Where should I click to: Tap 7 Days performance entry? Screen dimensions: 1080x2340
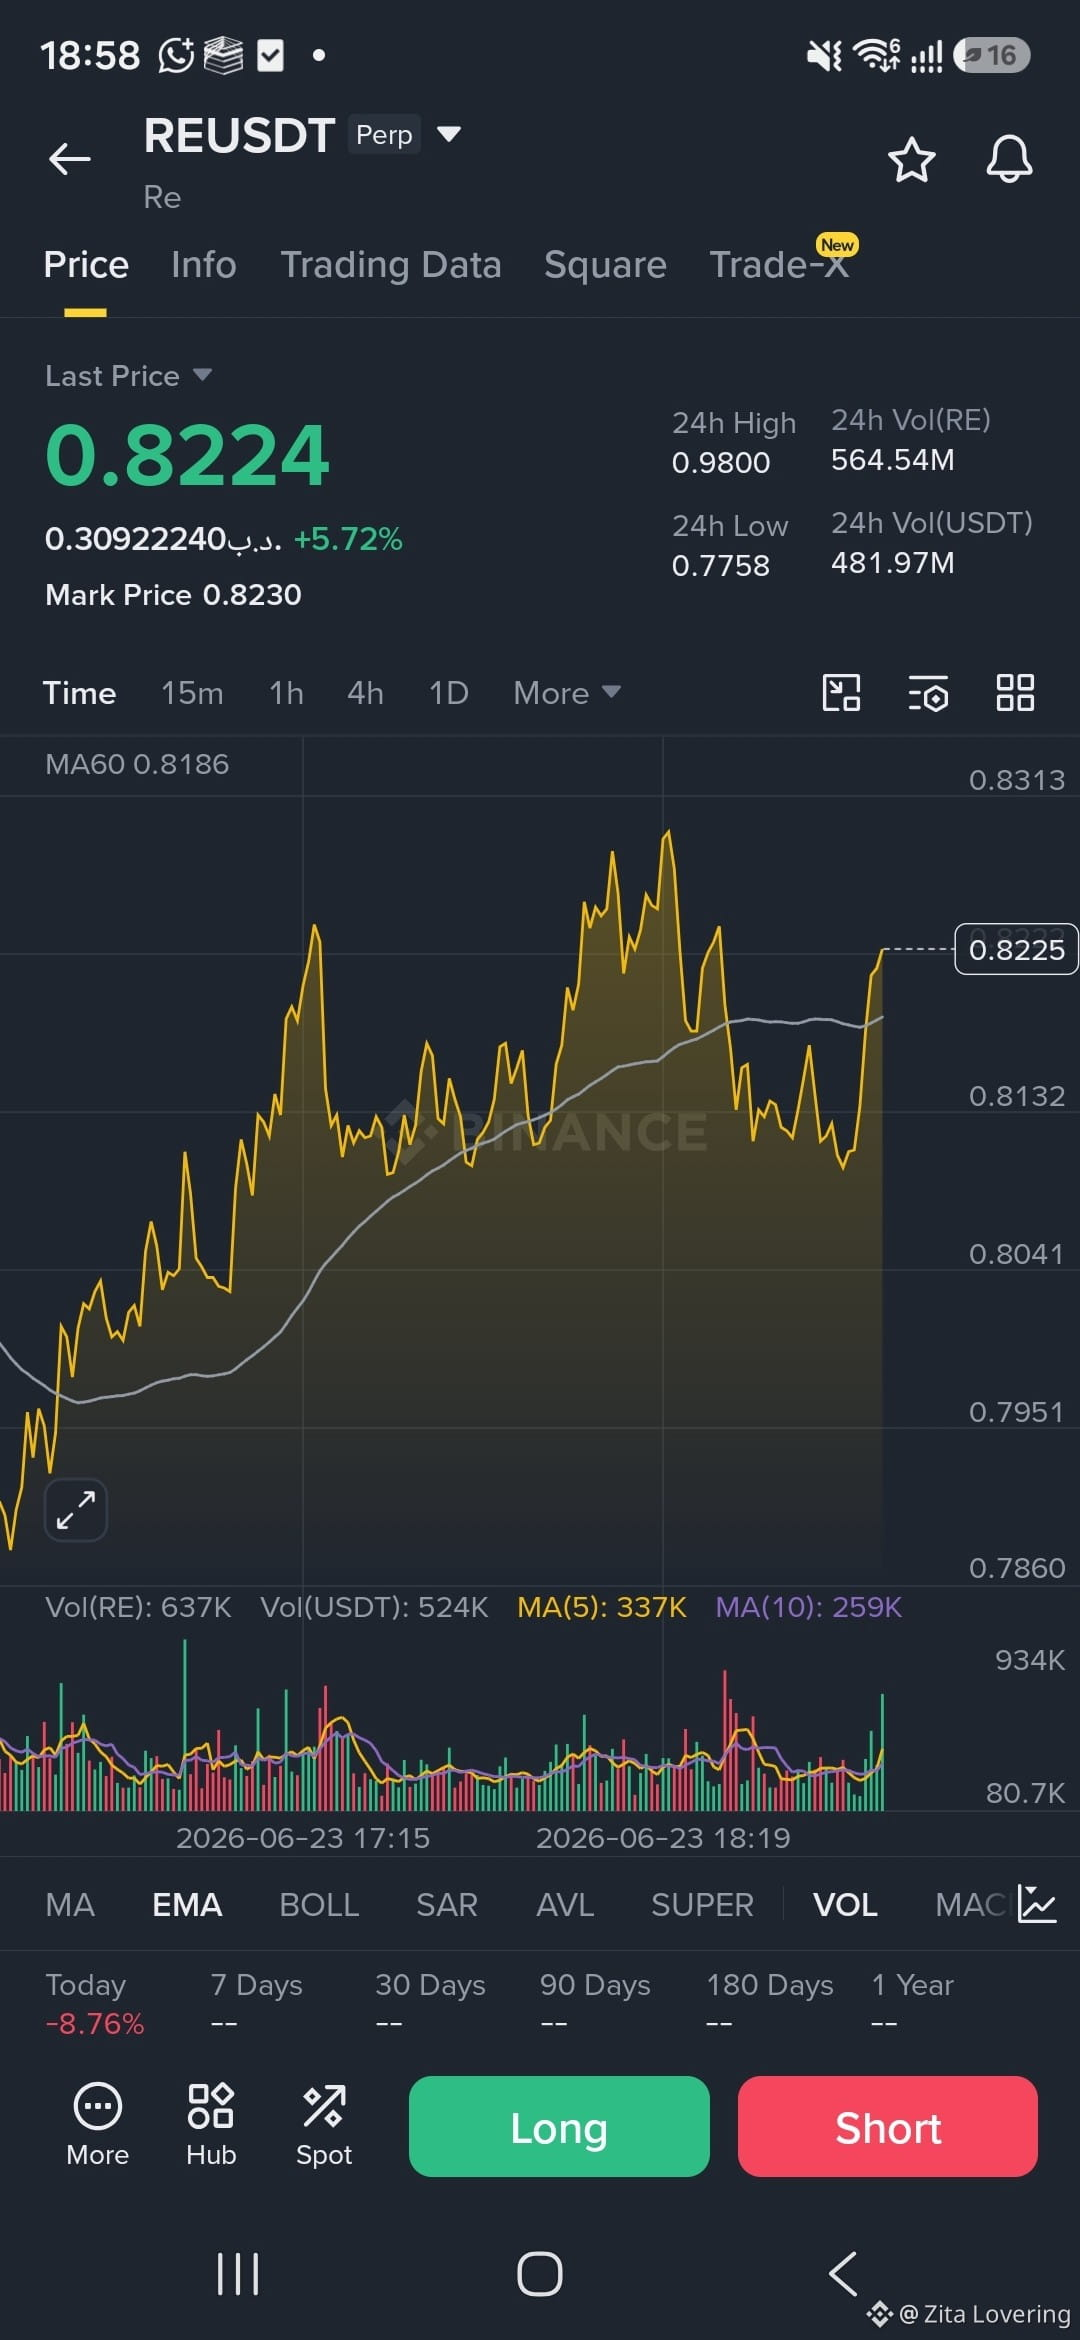pyautogui.click(x=256, y=2004)
